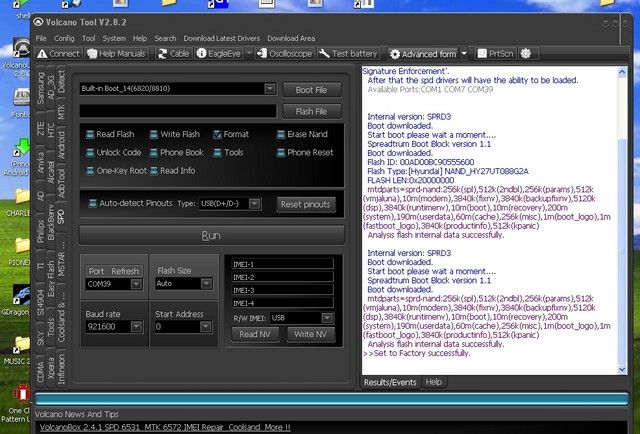Select the Read Flash option
Image resolution: width=640 pixels, height=434 pixels.
[90, 134]
